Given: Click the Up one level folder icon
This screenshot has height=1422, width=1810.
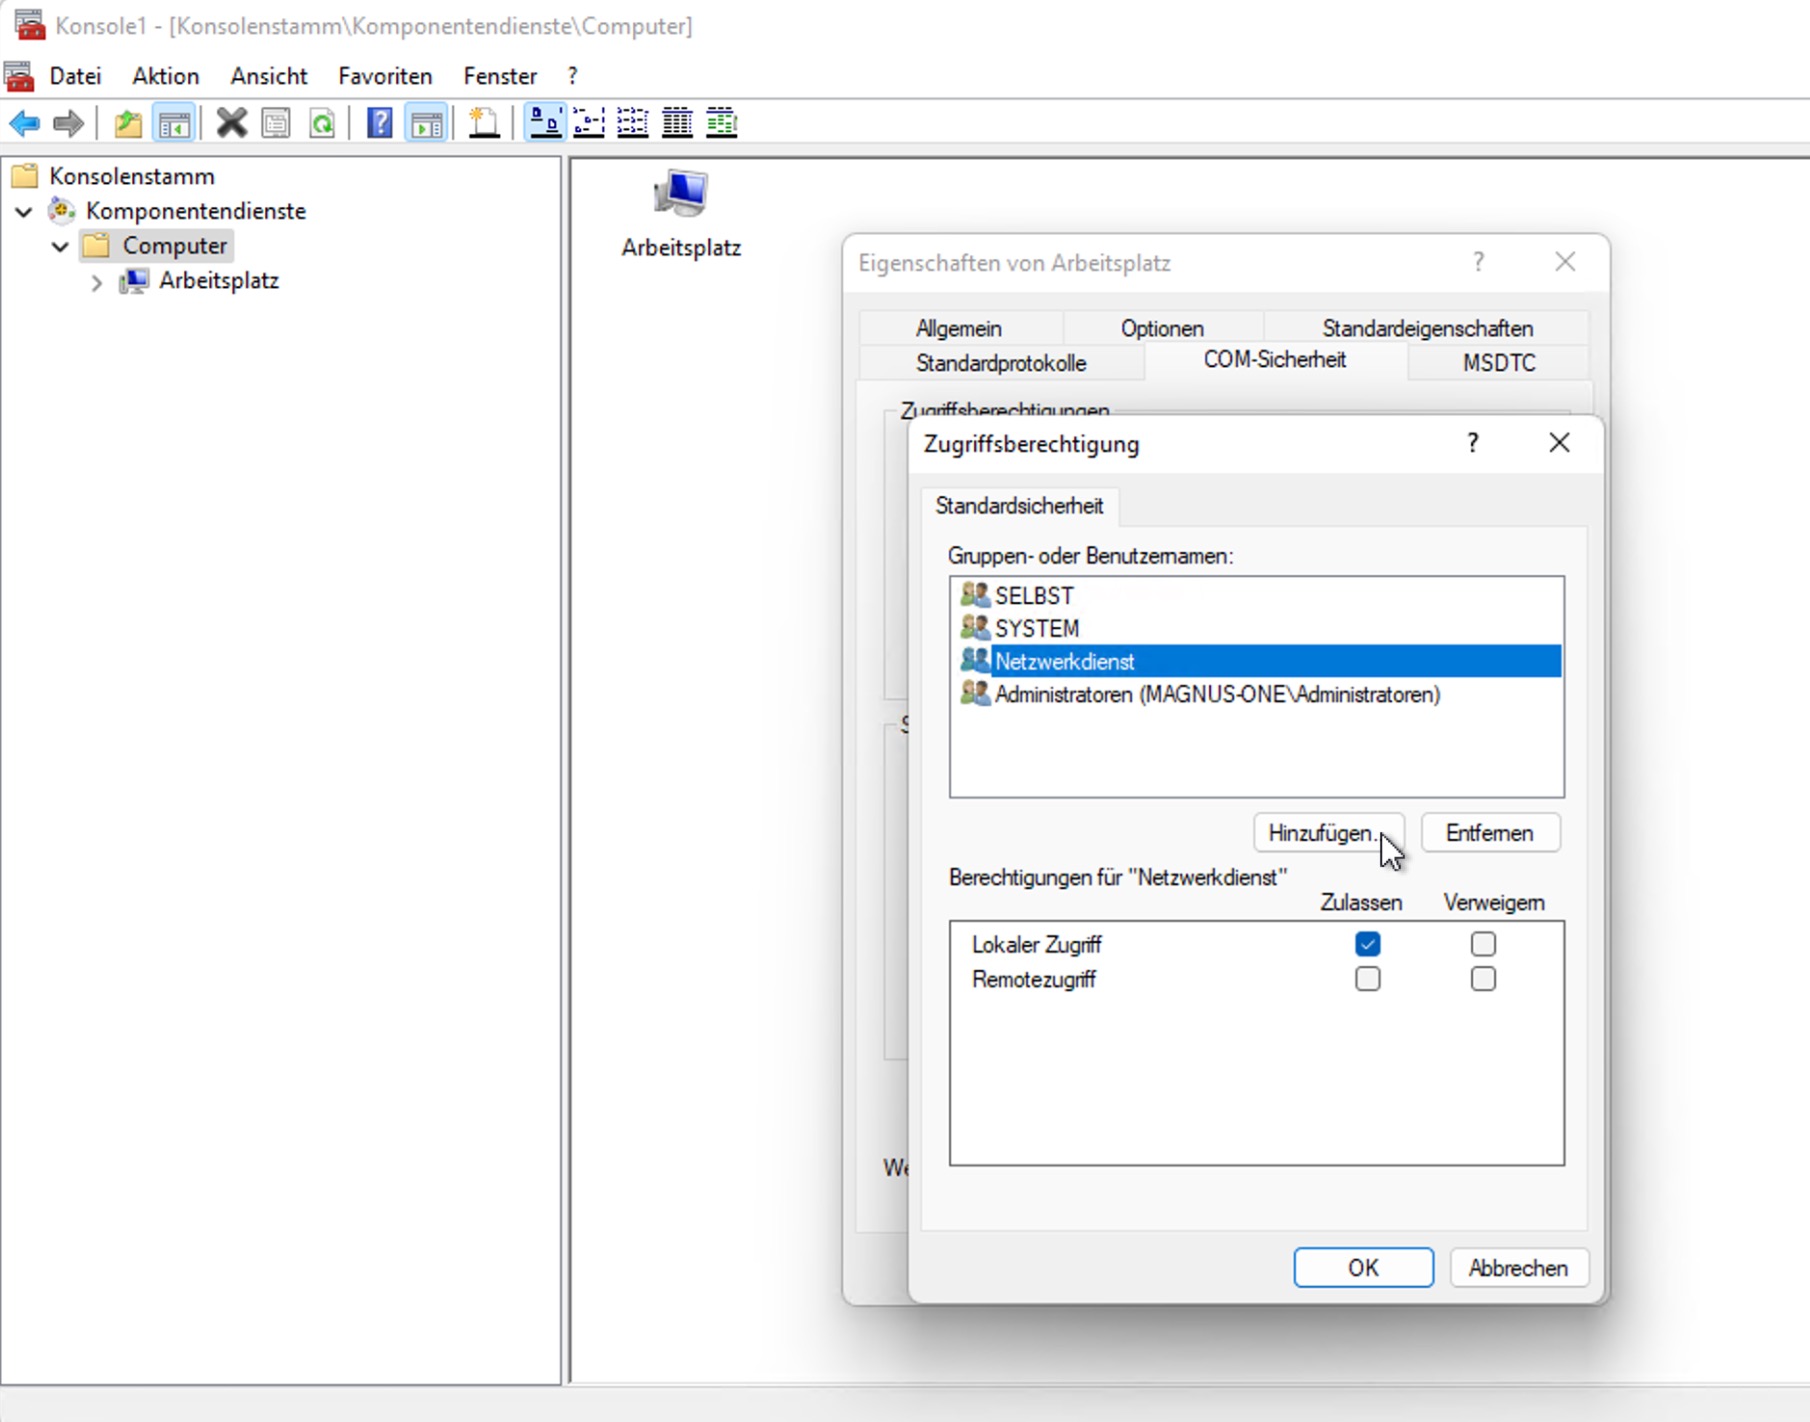Looking at the screenshot, I should tap(128, 123).
